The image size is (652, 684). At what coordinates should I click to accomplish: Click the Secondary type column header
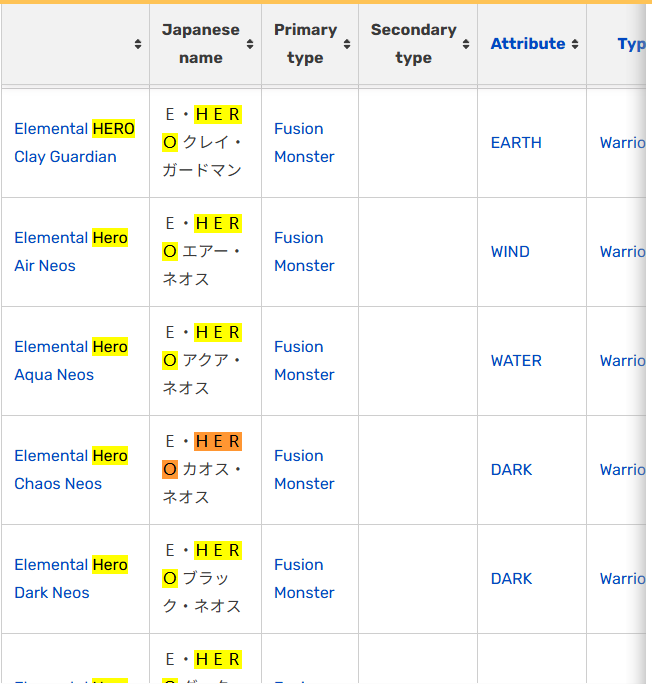[418, 44]
